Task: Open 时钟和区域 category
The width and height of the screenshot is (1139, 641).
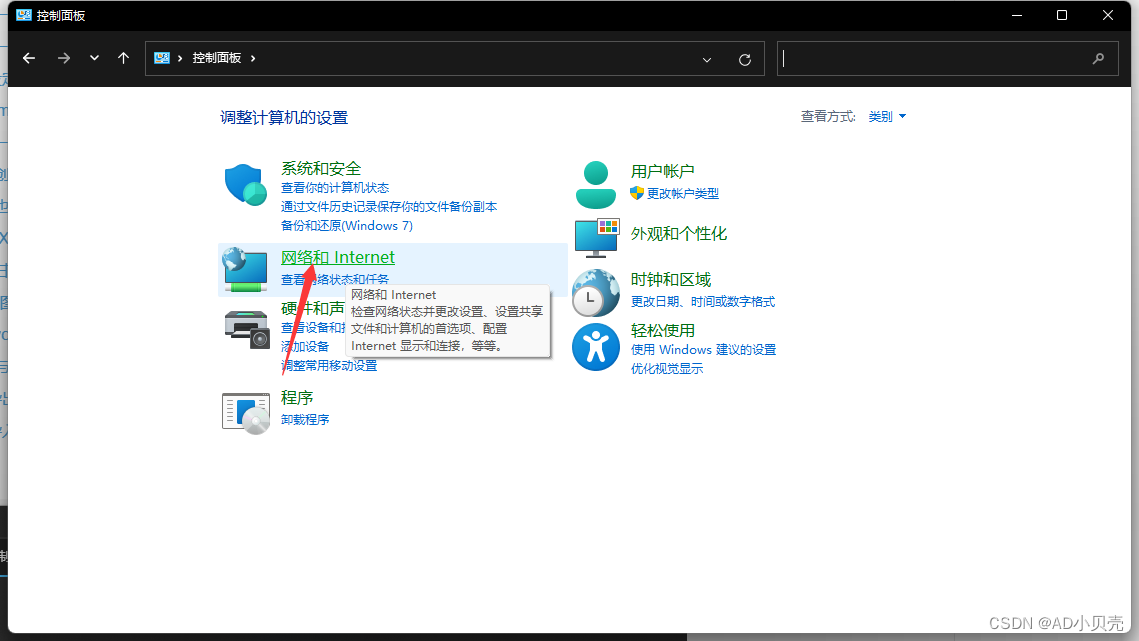Action: (670, 280)
